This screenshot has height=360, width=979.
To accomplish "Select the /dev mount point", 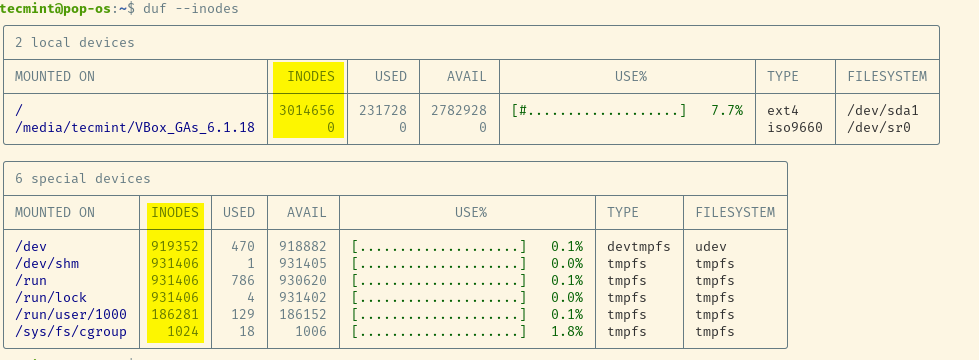I will coord(31,246).
